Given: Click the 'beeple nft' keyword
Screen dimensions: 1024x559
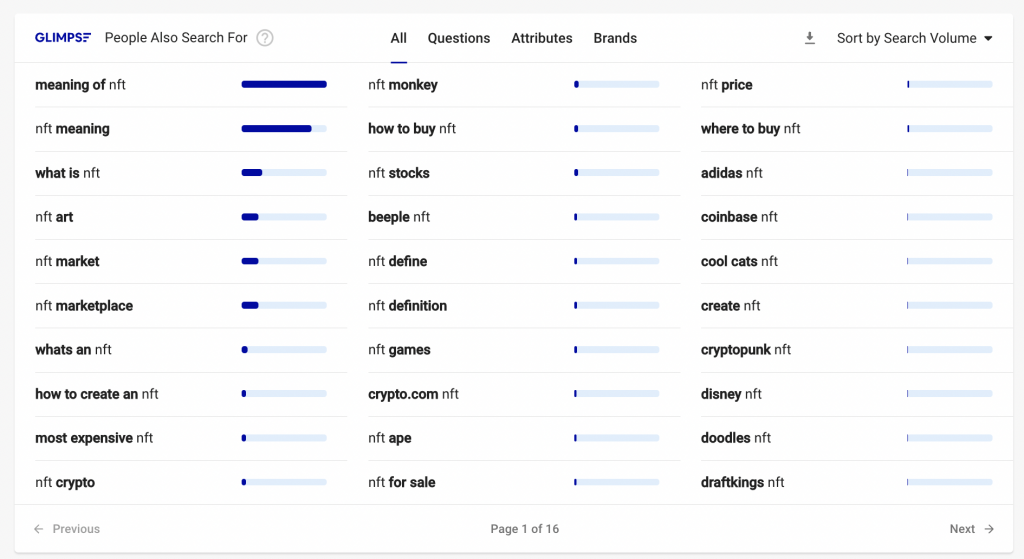Looking at the screenshot, I should coord(399,217).
